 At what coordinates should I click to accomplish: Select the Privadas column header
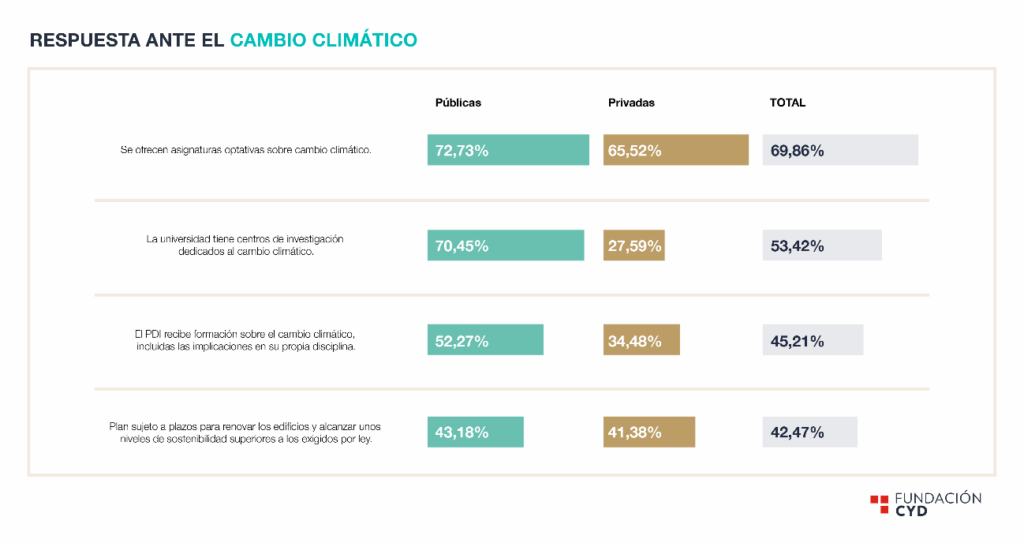click(x=631, y=103)
